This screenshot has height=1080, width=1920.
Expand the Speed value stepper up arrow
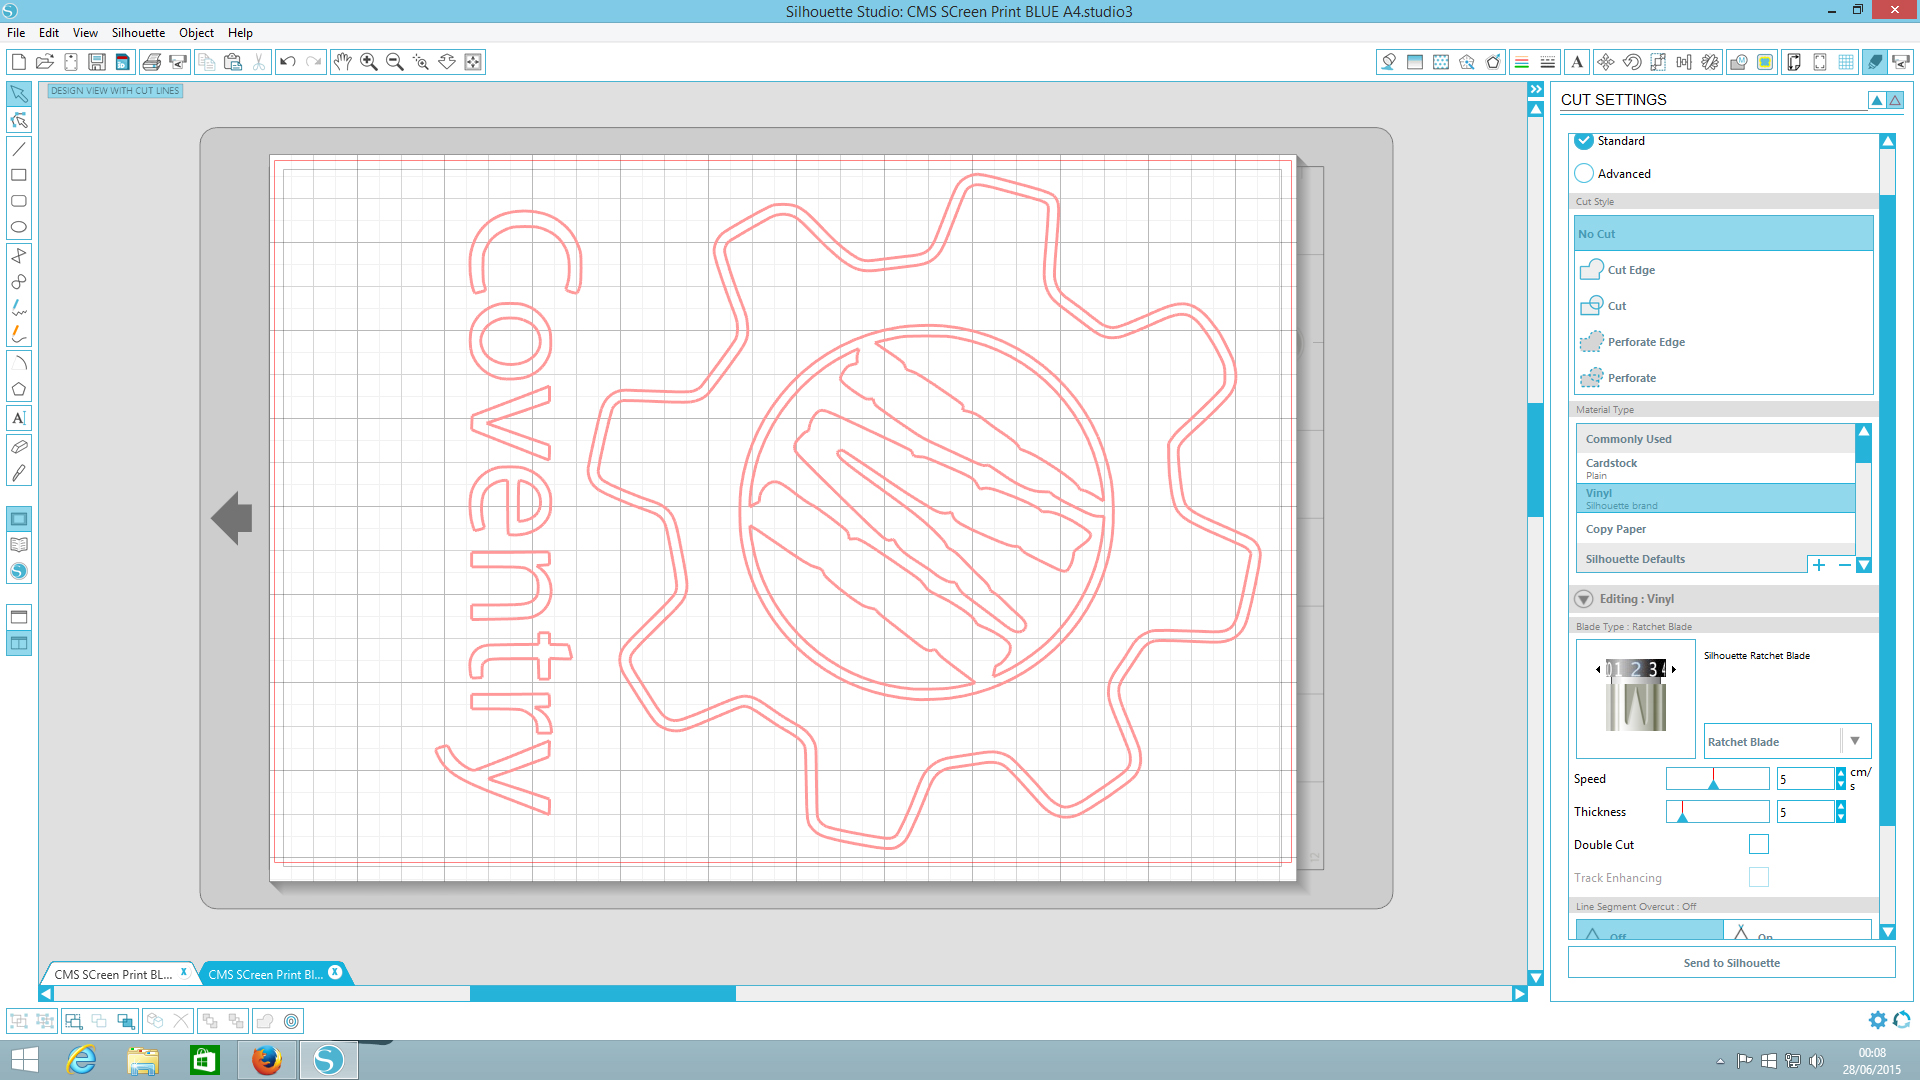click(x=1841, y=773)
